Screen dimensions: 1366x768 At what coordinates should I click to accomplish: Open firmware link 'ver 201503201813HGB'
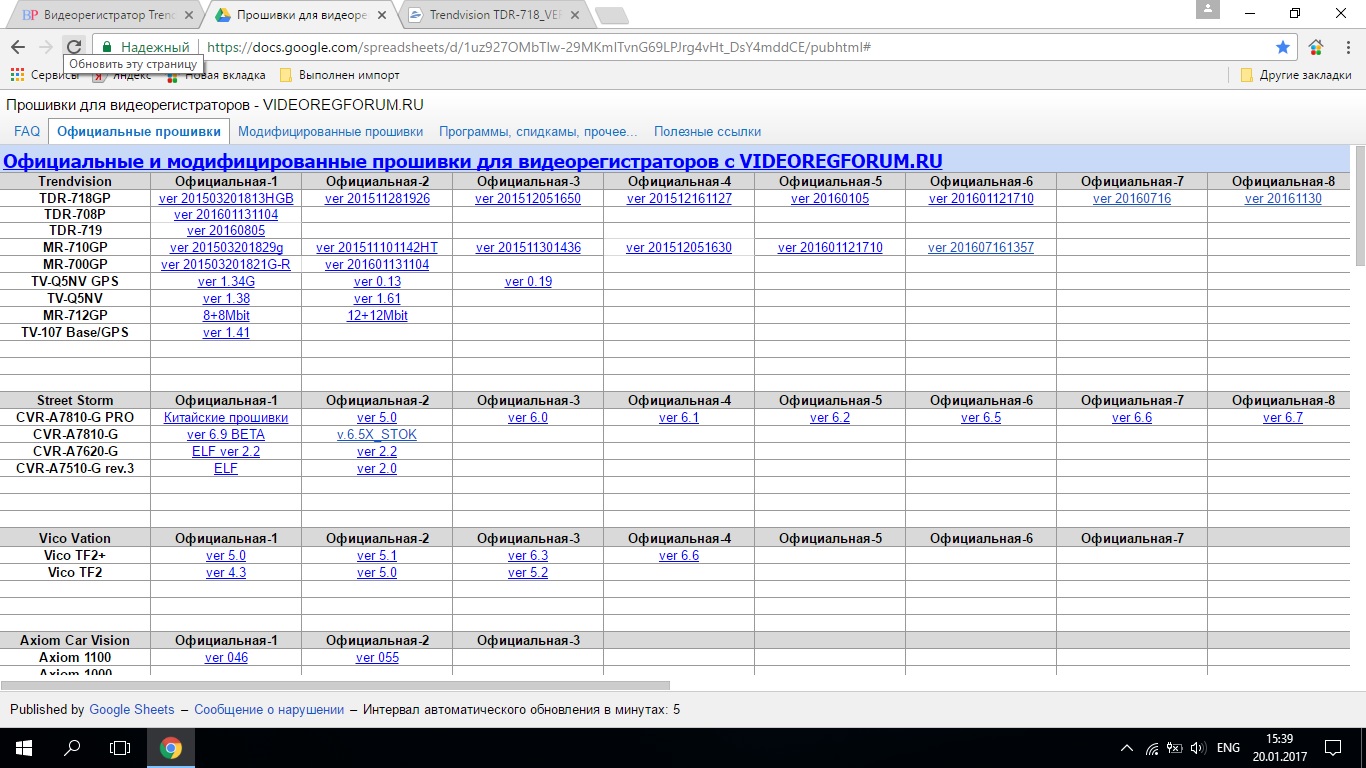[226, 199]
